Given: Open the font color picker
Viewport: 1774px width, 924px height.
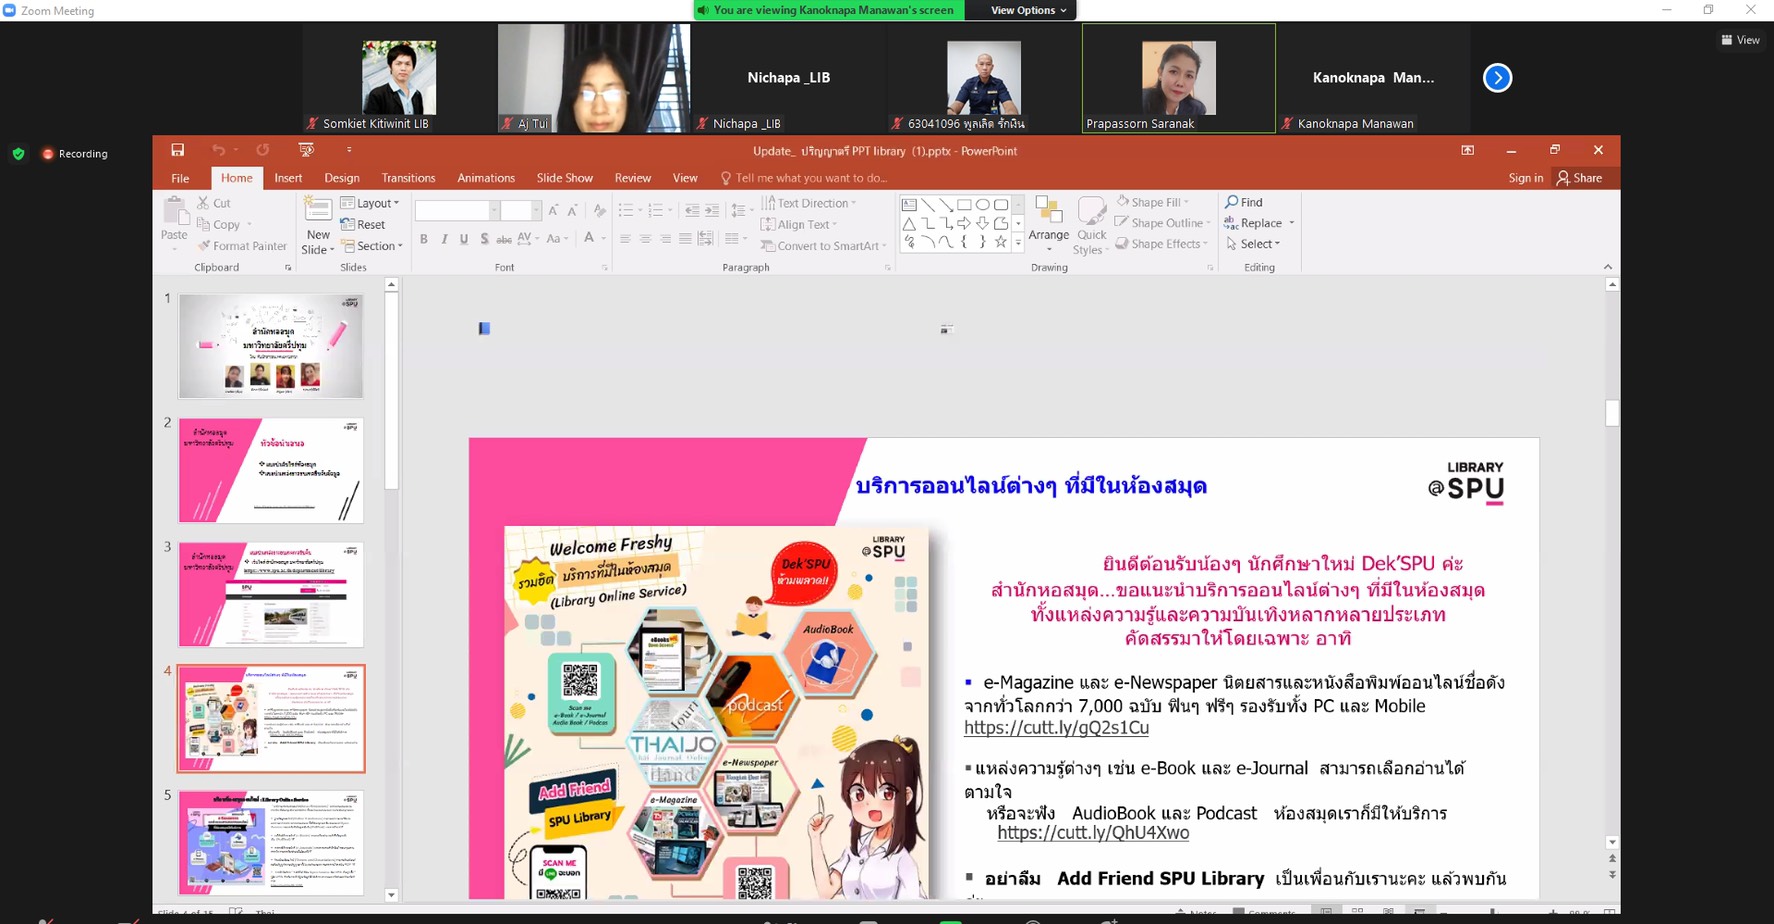Looking at the screenshot, I should point(590,239).
